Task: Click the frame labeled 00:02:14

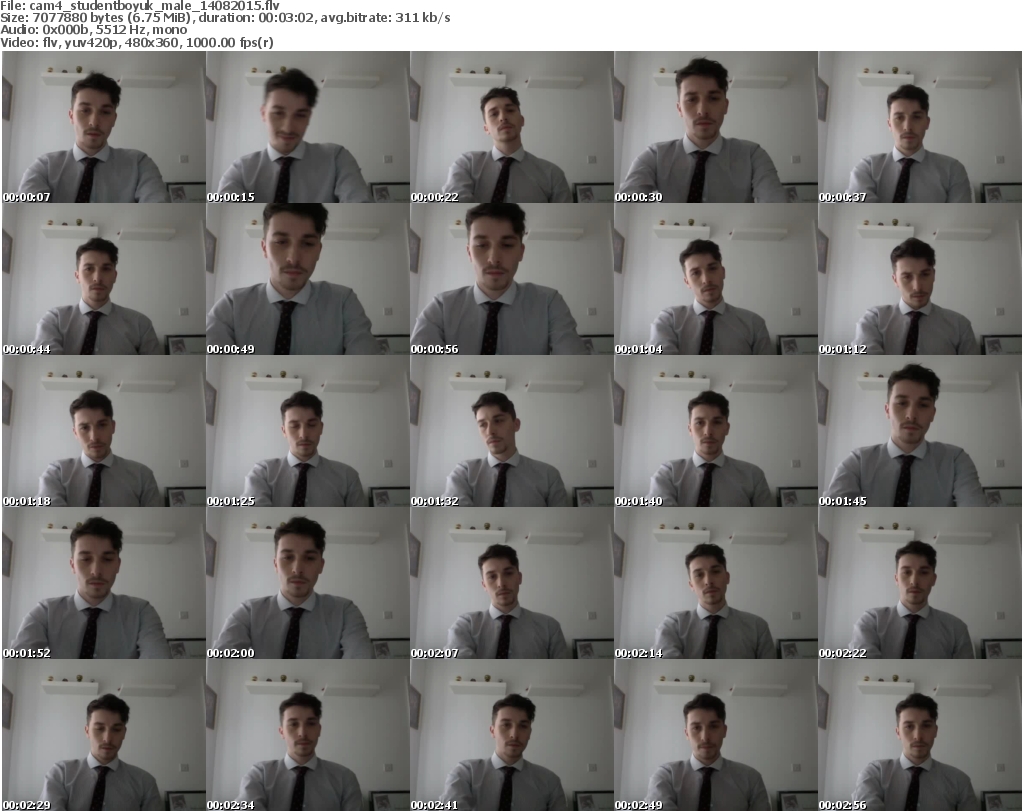Action: [716, 583]
